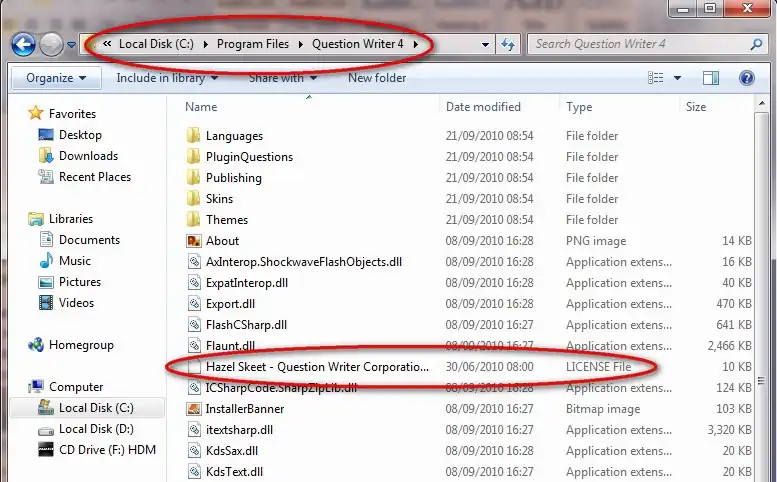Click the CD Drive (F:) HDM icon
Image resolution: width=777 pixels, height=482 pixels.
click(x=45, y=450)
